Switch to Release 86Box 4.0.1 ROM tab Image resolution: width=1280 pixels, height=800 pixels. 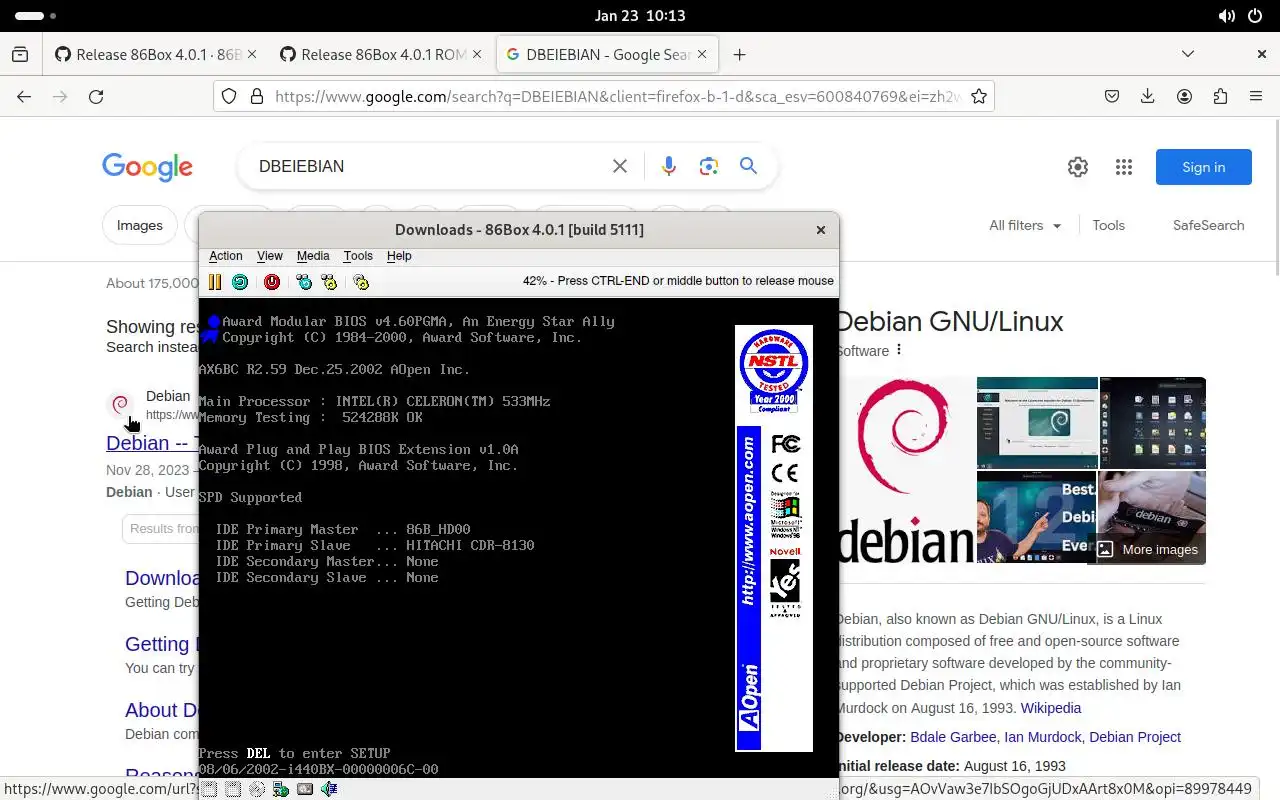coord(380,55)
